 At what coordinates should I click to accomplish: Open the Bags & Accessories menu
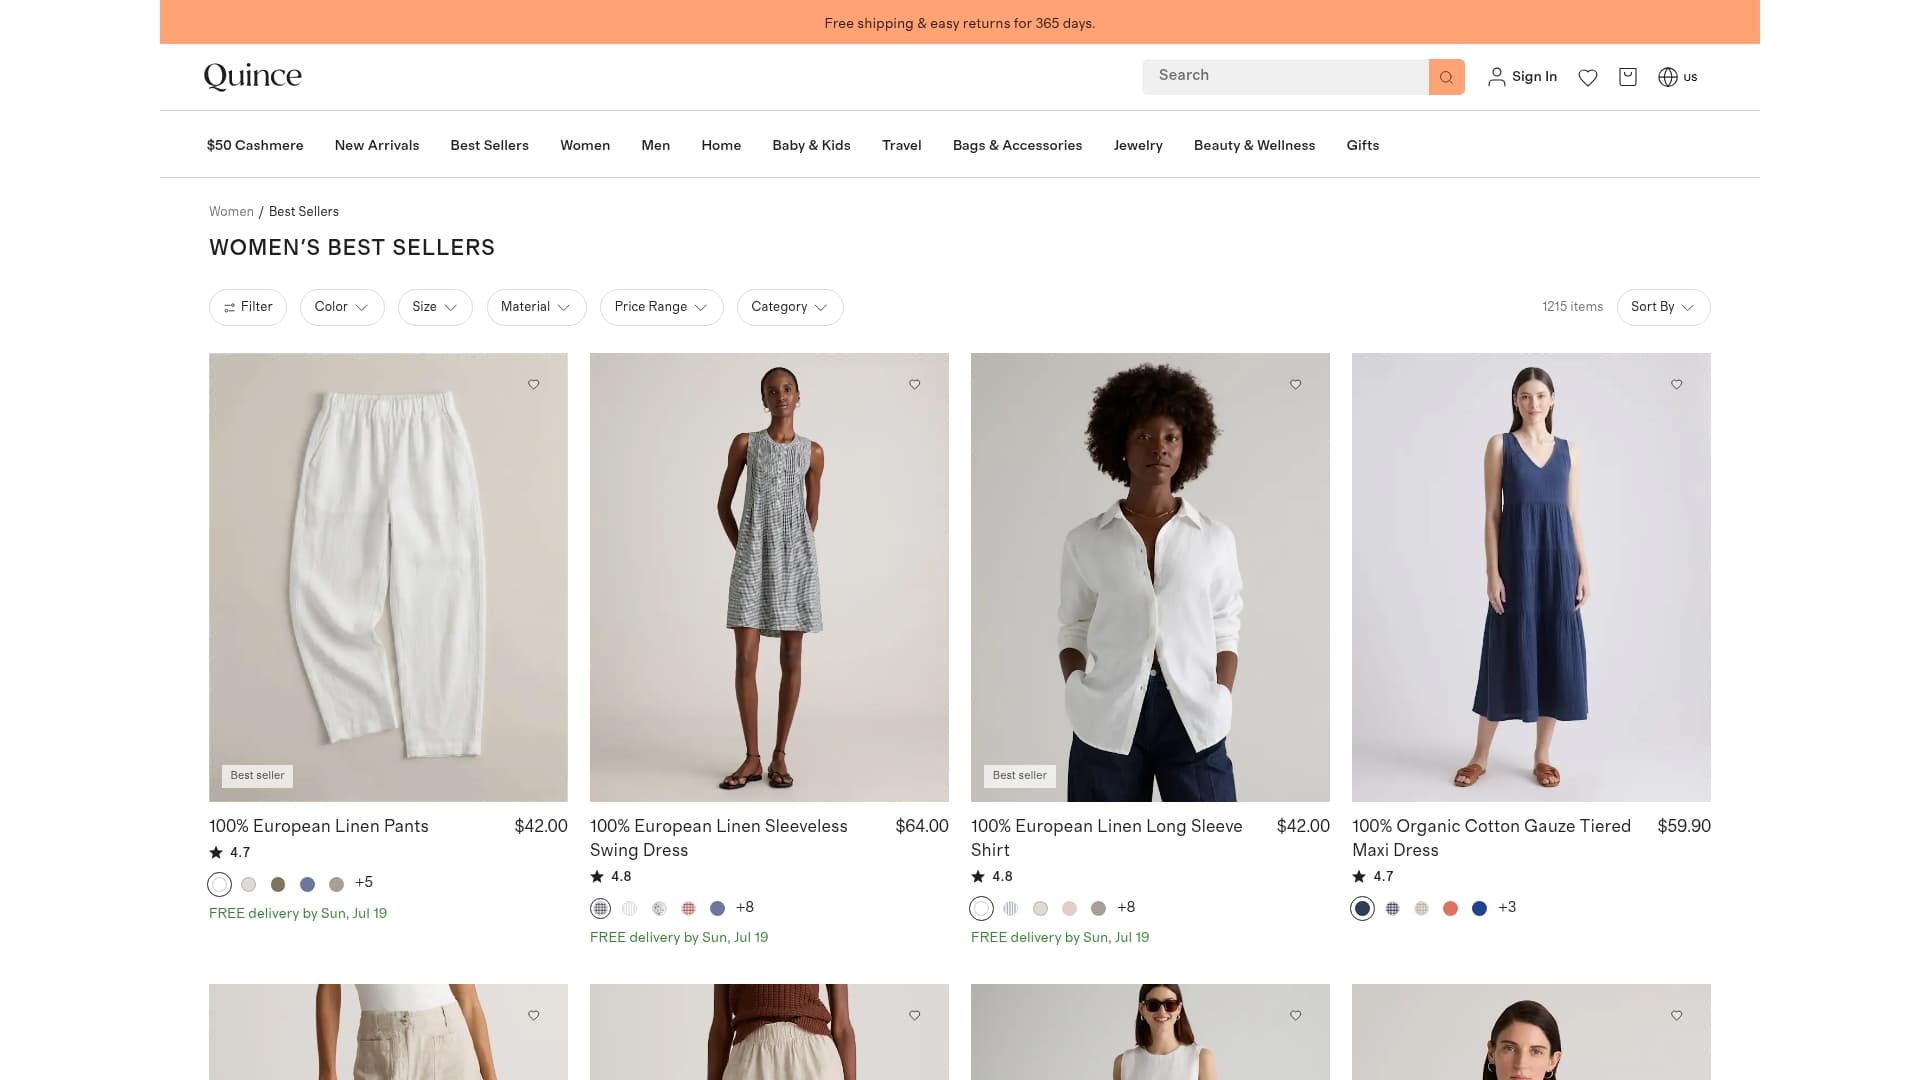(1017, 145)
